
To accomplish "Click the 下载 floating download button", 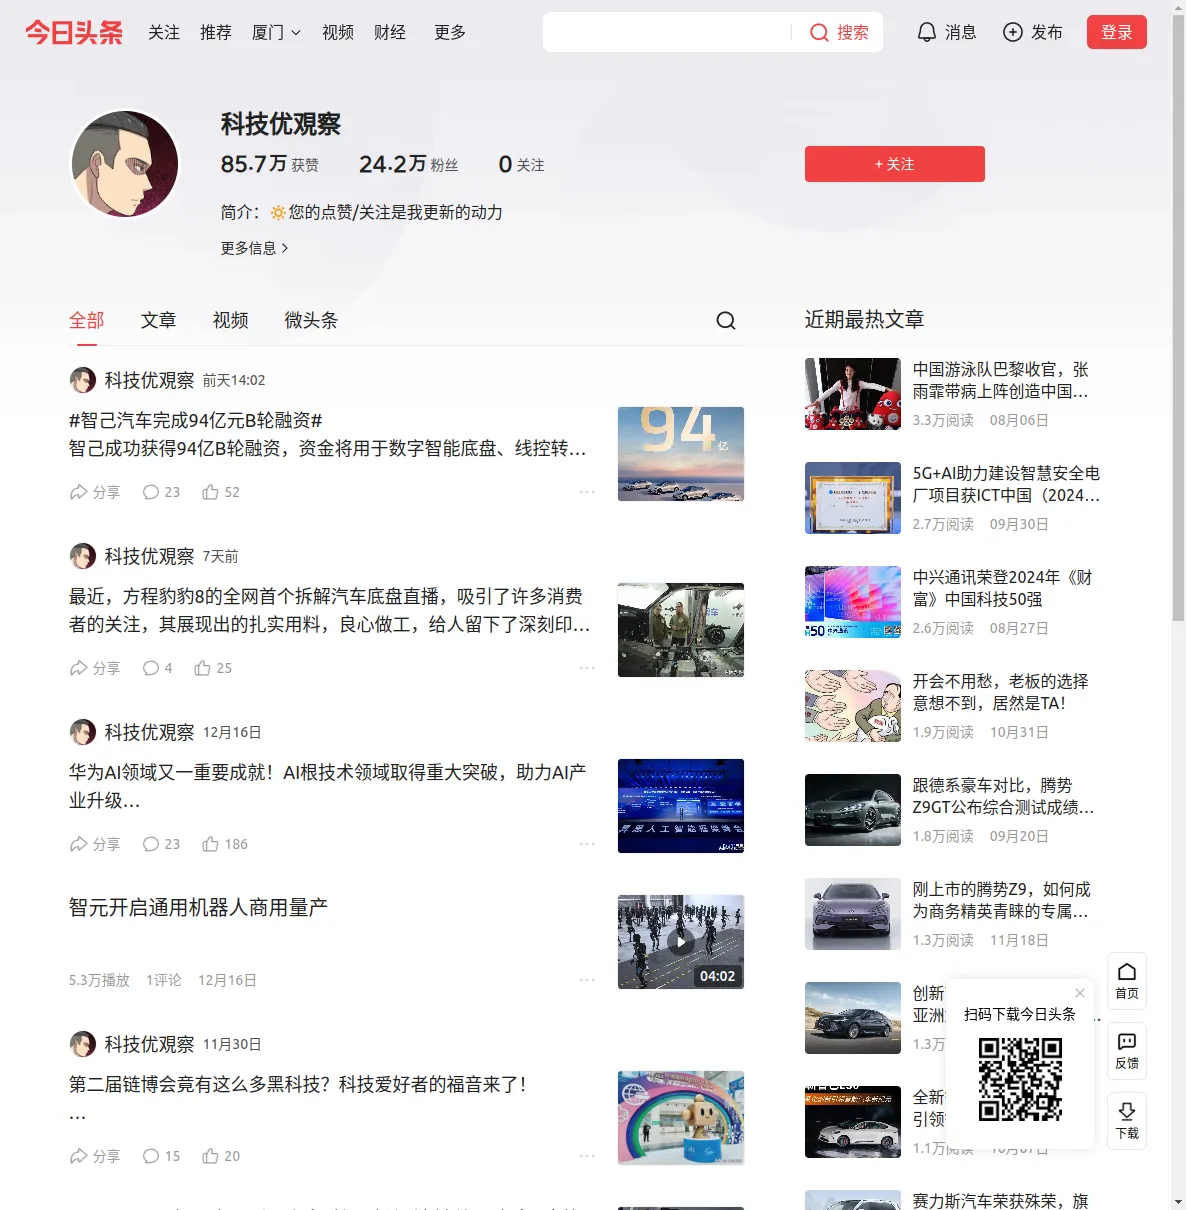I will tap(1127, 1121).
